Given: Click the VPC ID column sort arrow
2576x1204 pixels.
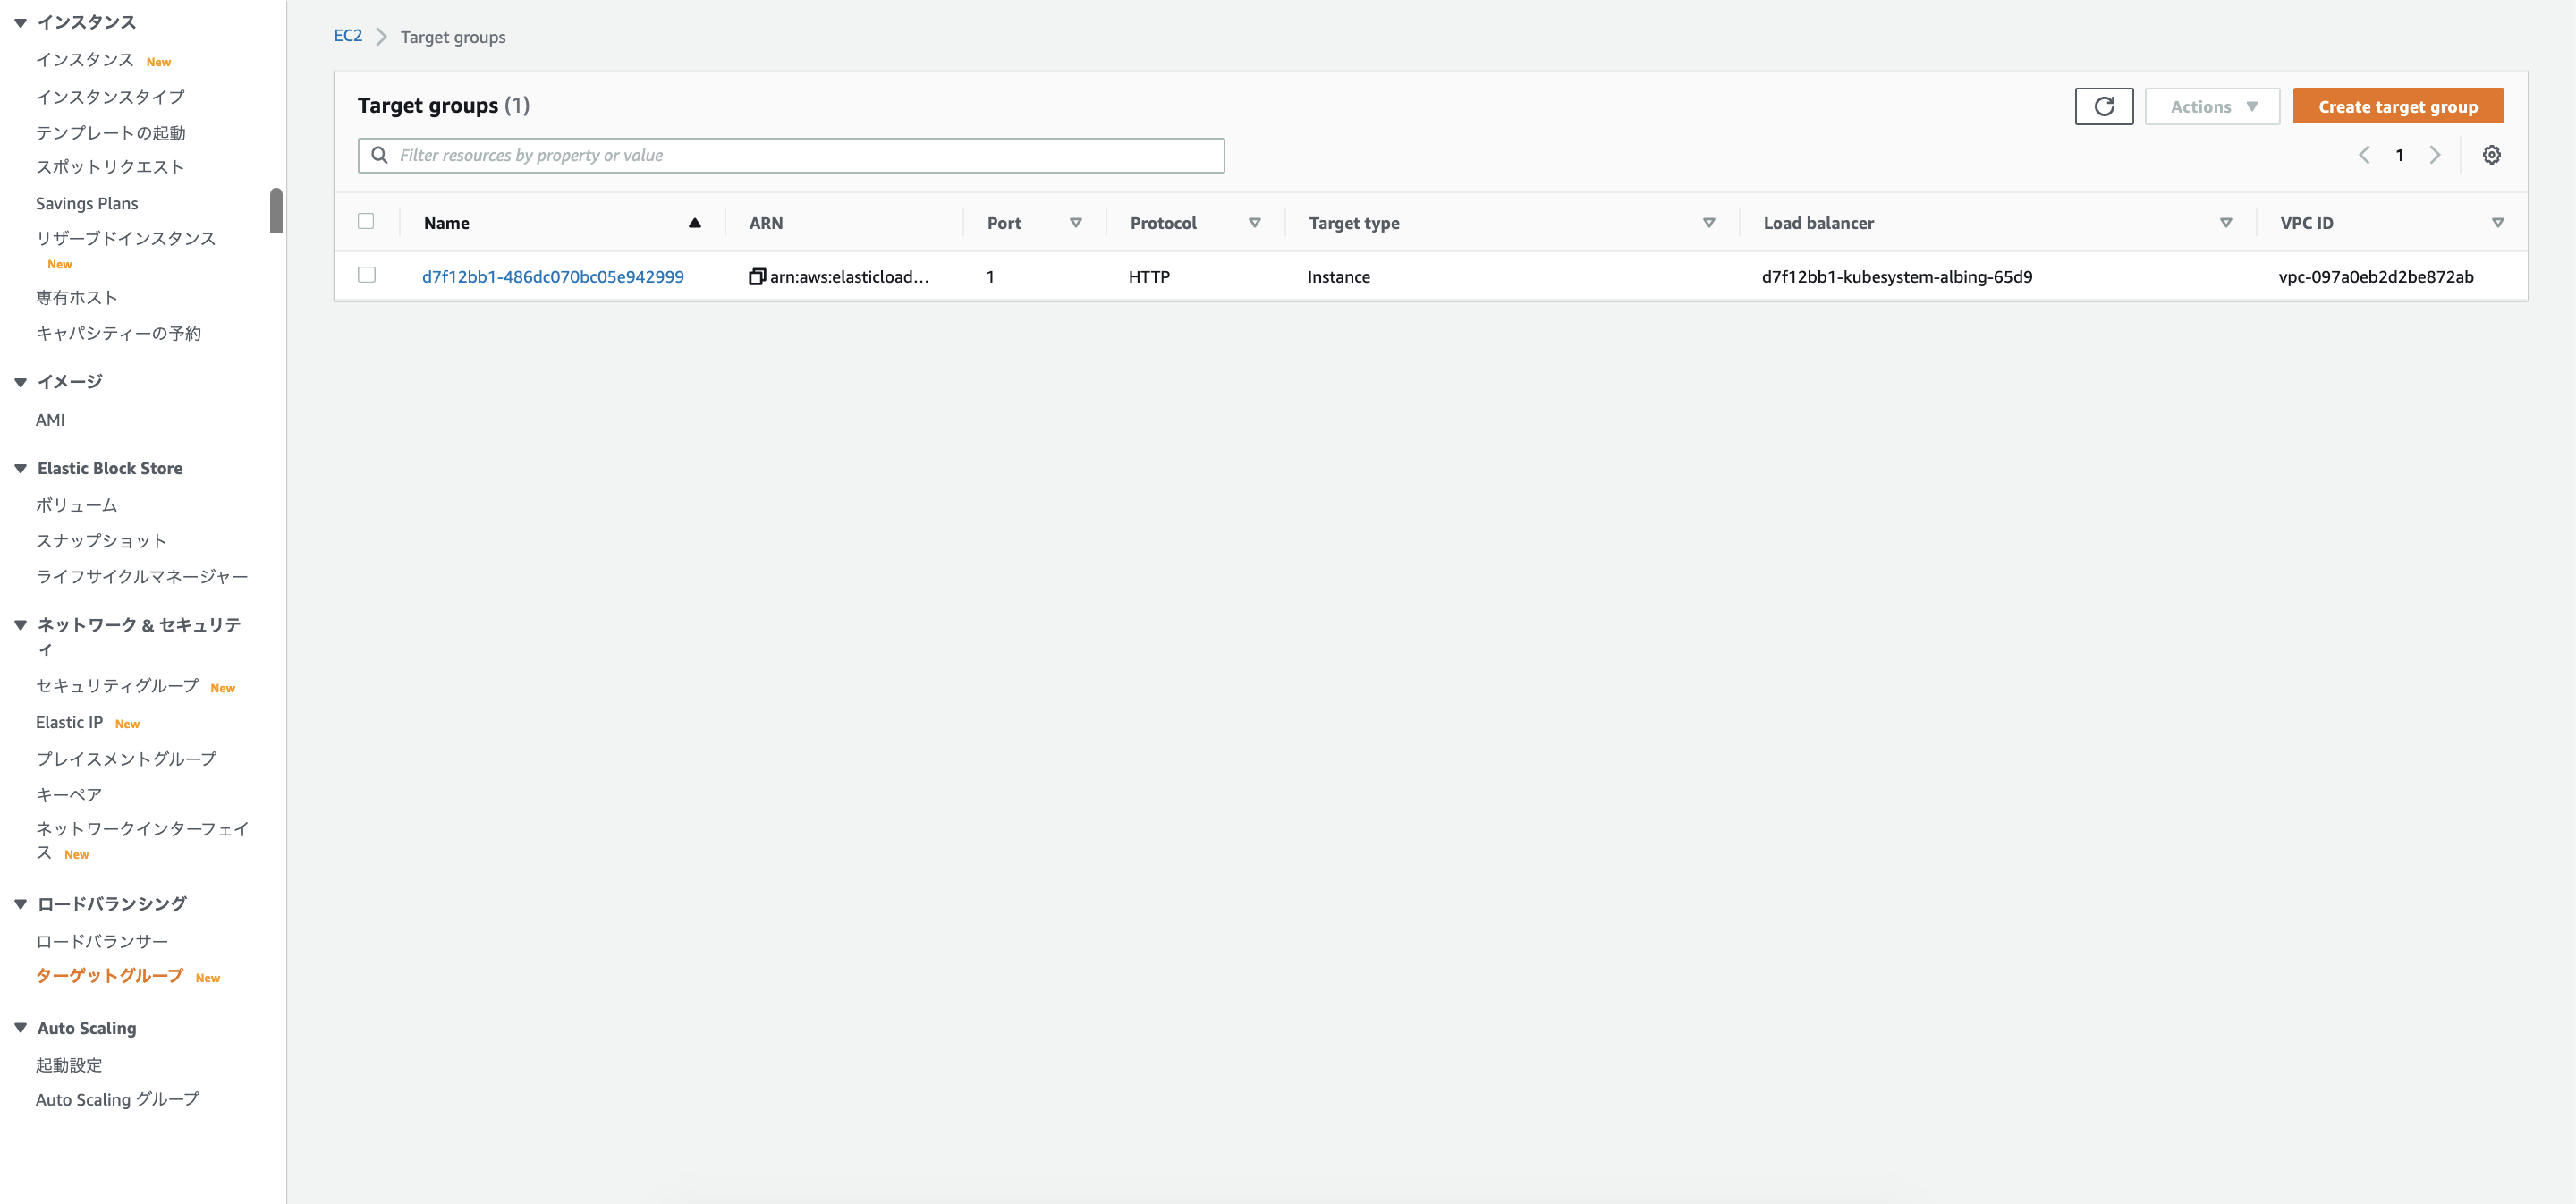Looking at the screenshot, I should (x=2497, y=223).
